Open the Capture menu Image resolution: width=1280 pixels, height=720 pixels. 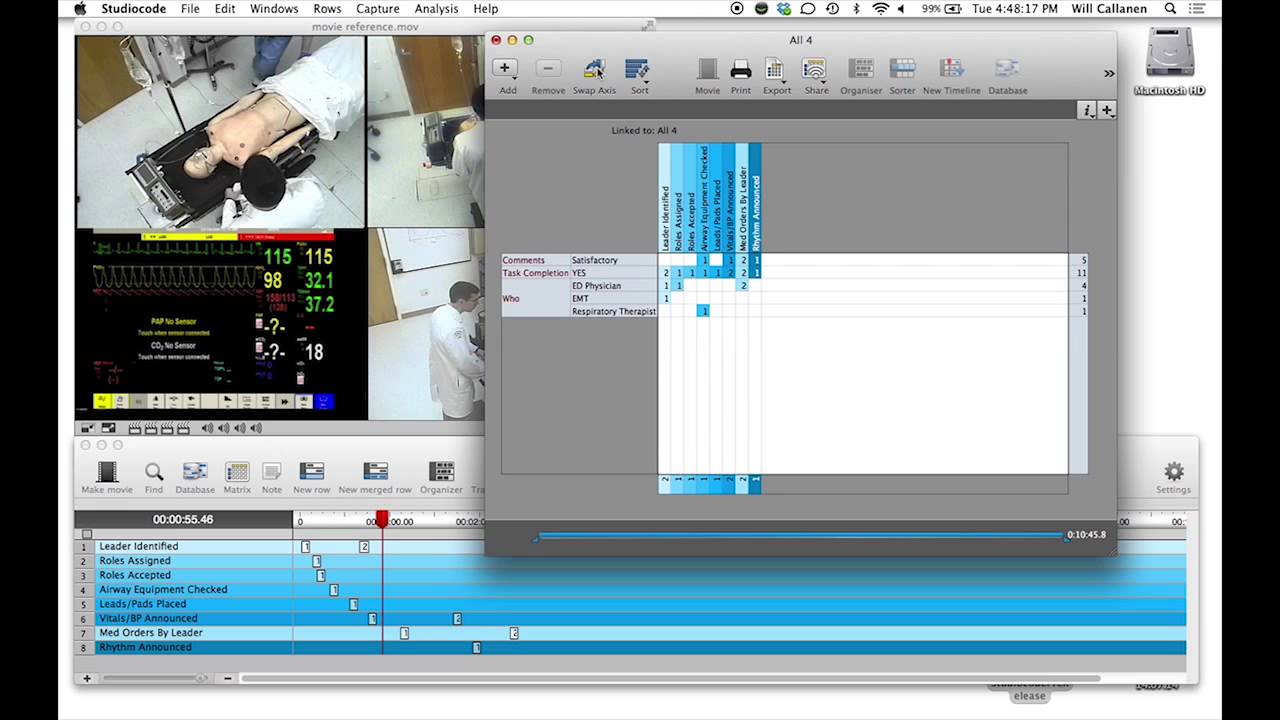378,9
